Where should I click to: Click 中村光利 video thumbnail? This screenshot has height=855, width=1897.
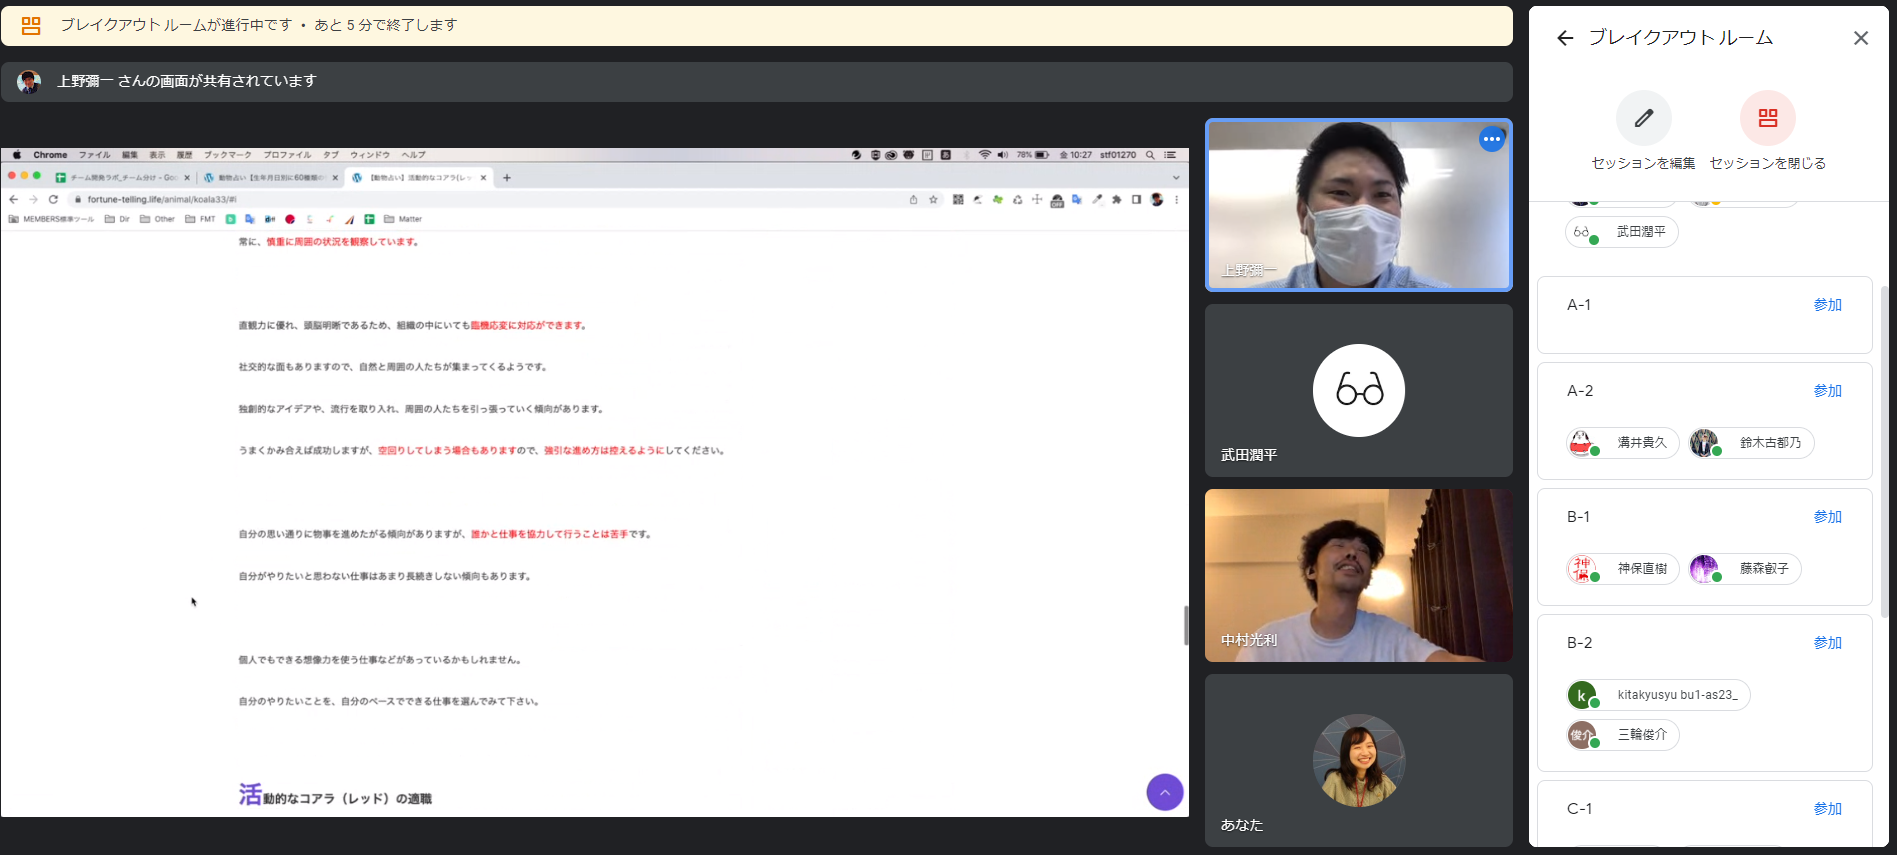coord(1358,575)
